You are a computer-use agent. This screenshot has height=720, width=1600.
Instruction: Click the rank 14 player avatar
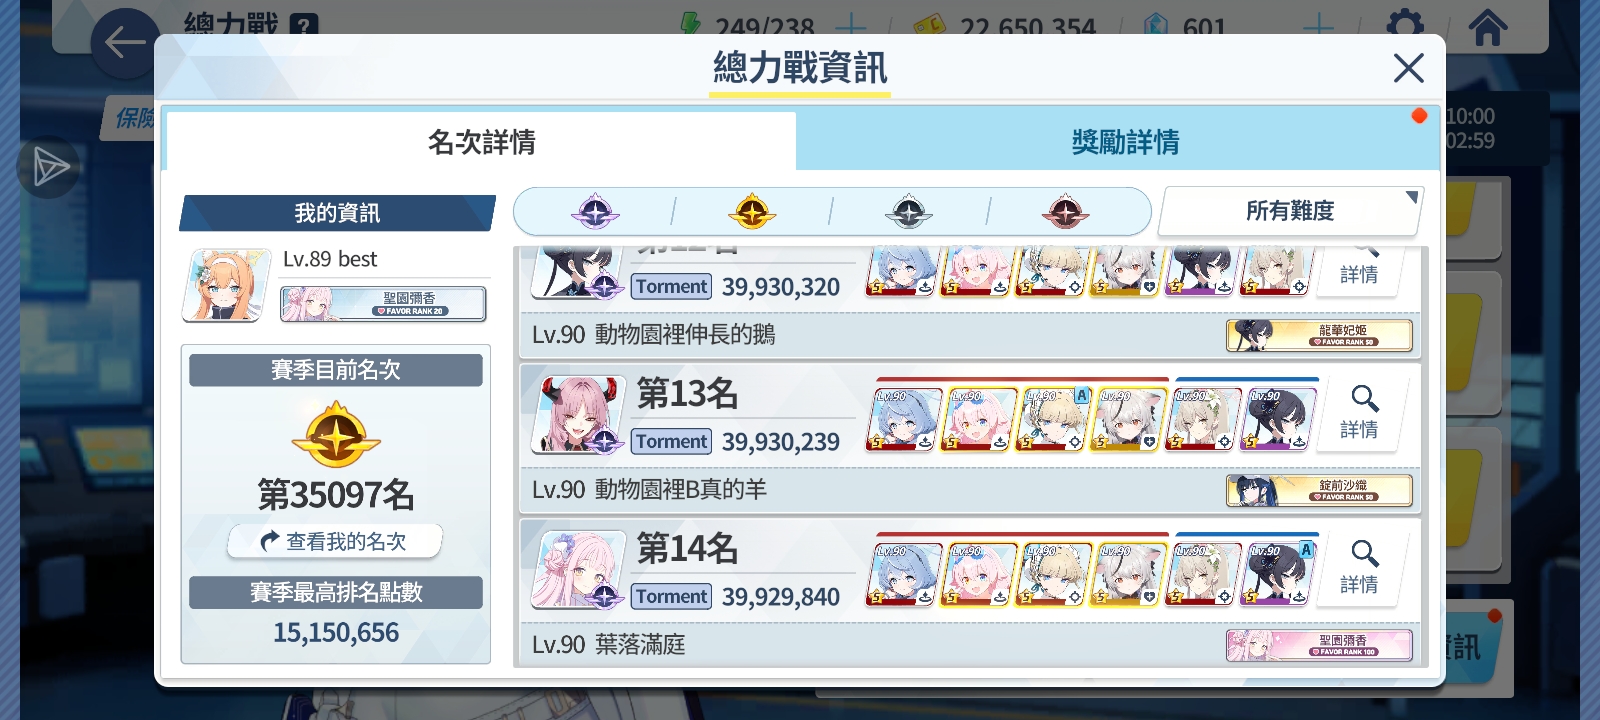coord(577,569)
